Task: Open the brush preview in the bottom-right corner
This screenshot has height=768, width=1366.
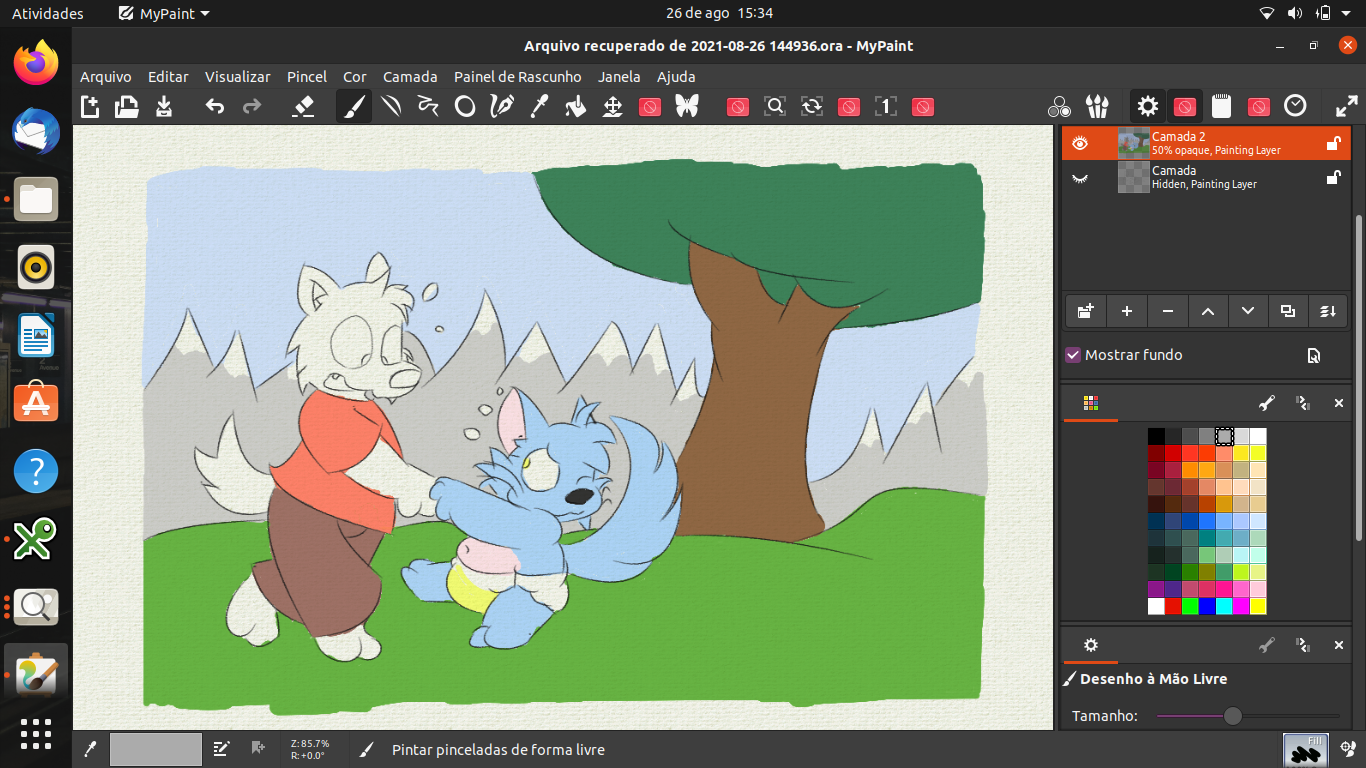Action: [x=1305, y=750]
